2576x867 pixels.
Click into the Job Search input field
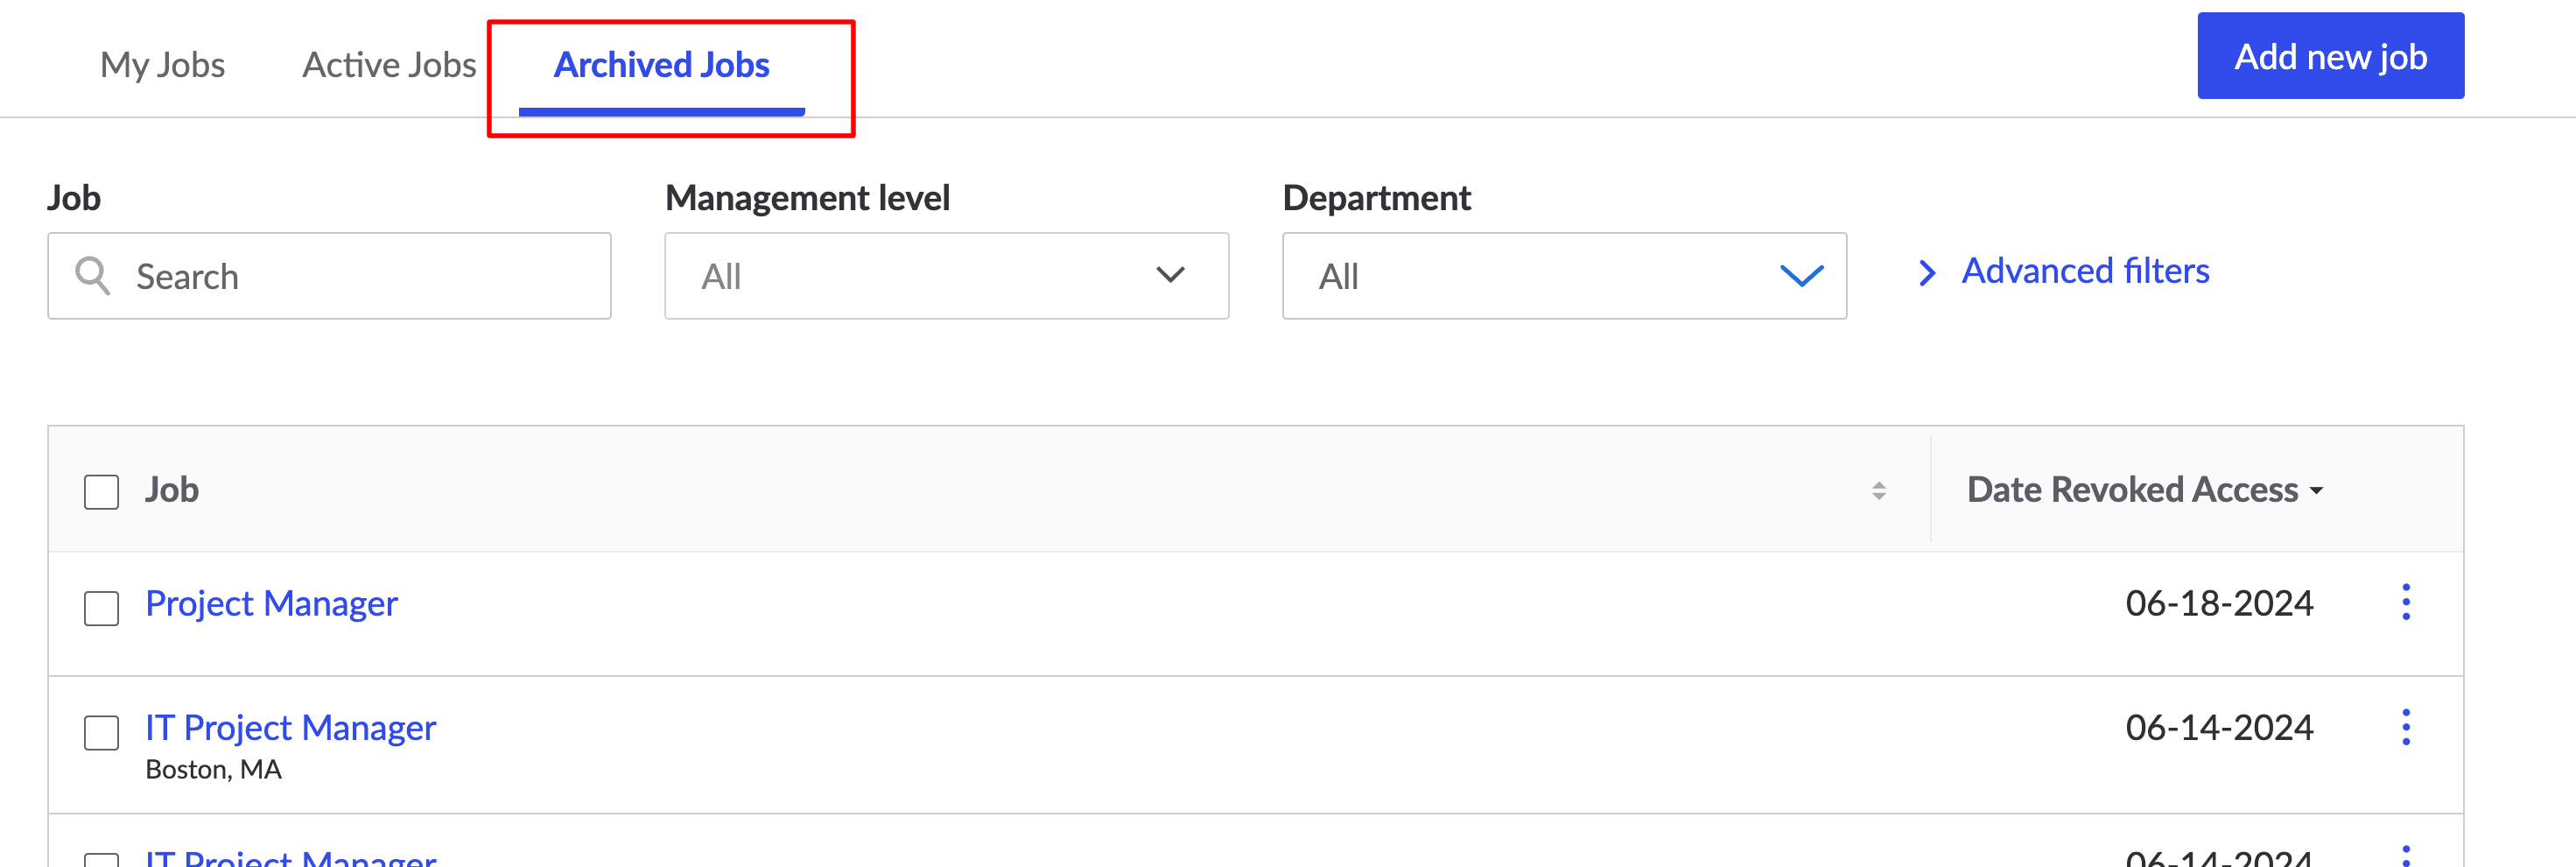(329, 276)
